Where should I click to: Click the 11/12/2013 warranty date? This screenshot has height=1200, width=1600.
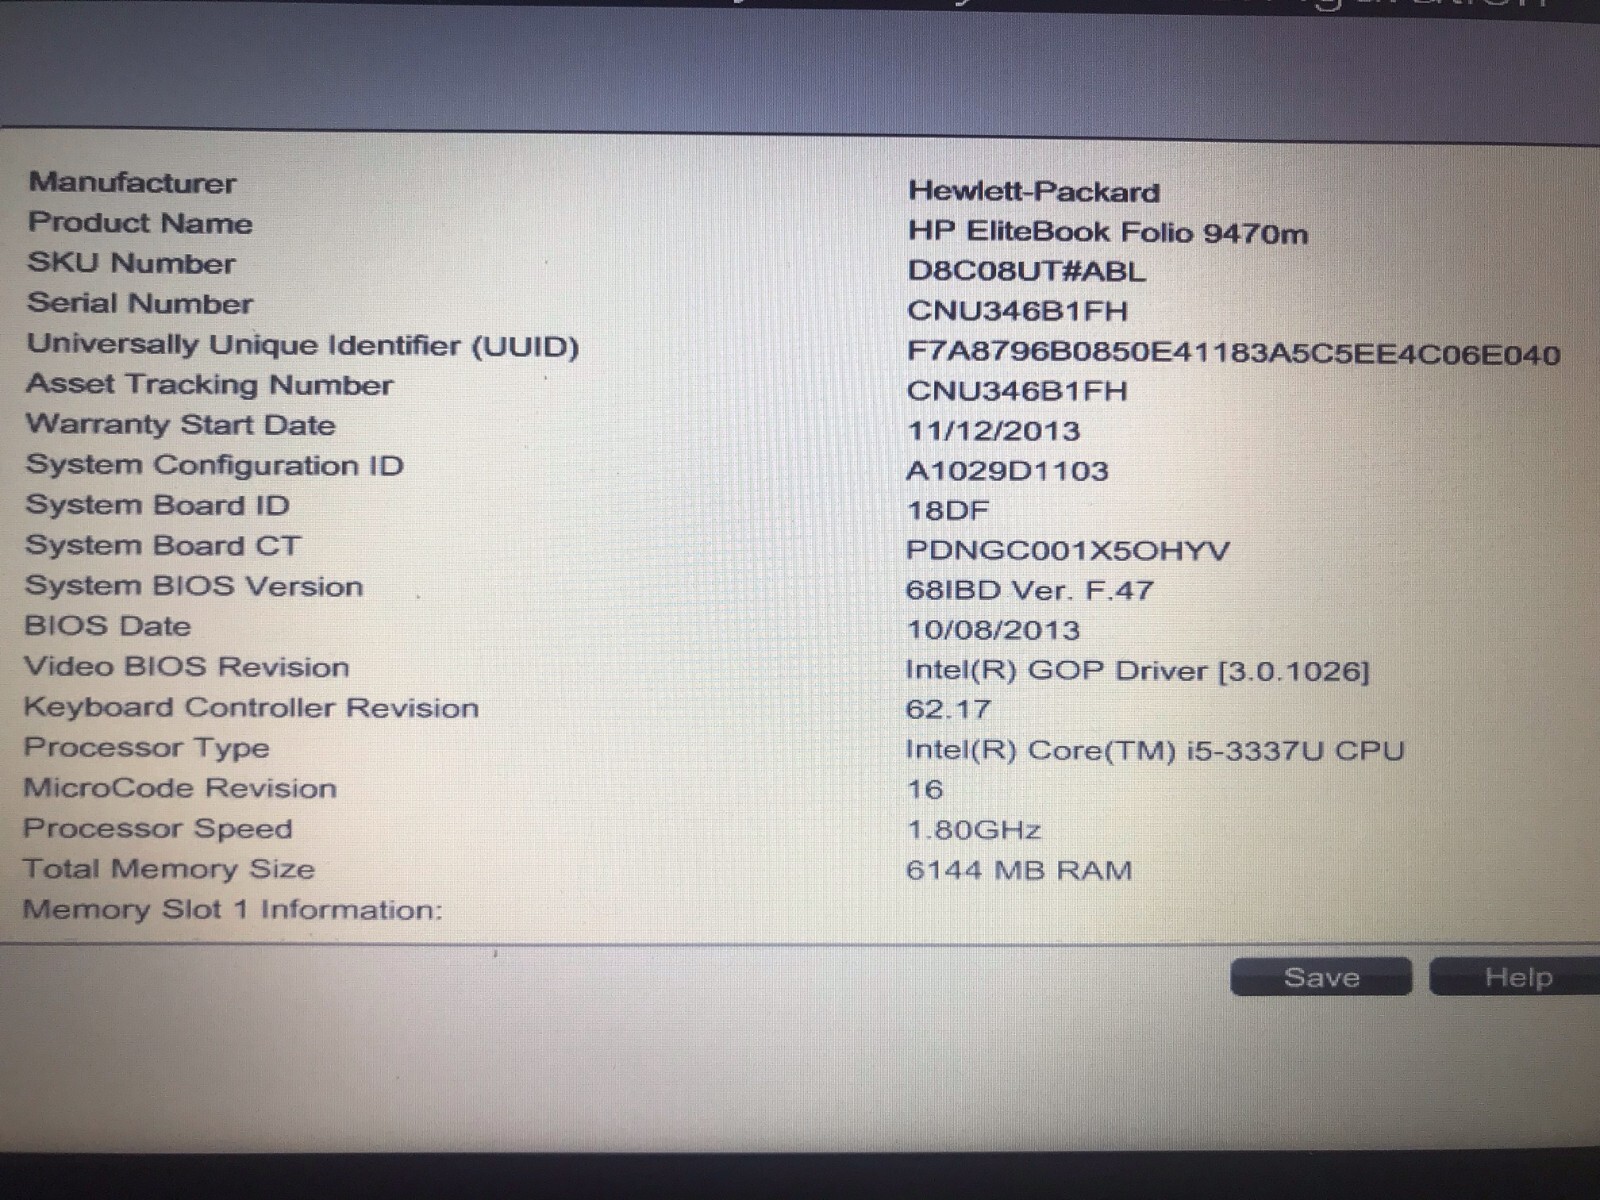994,431
